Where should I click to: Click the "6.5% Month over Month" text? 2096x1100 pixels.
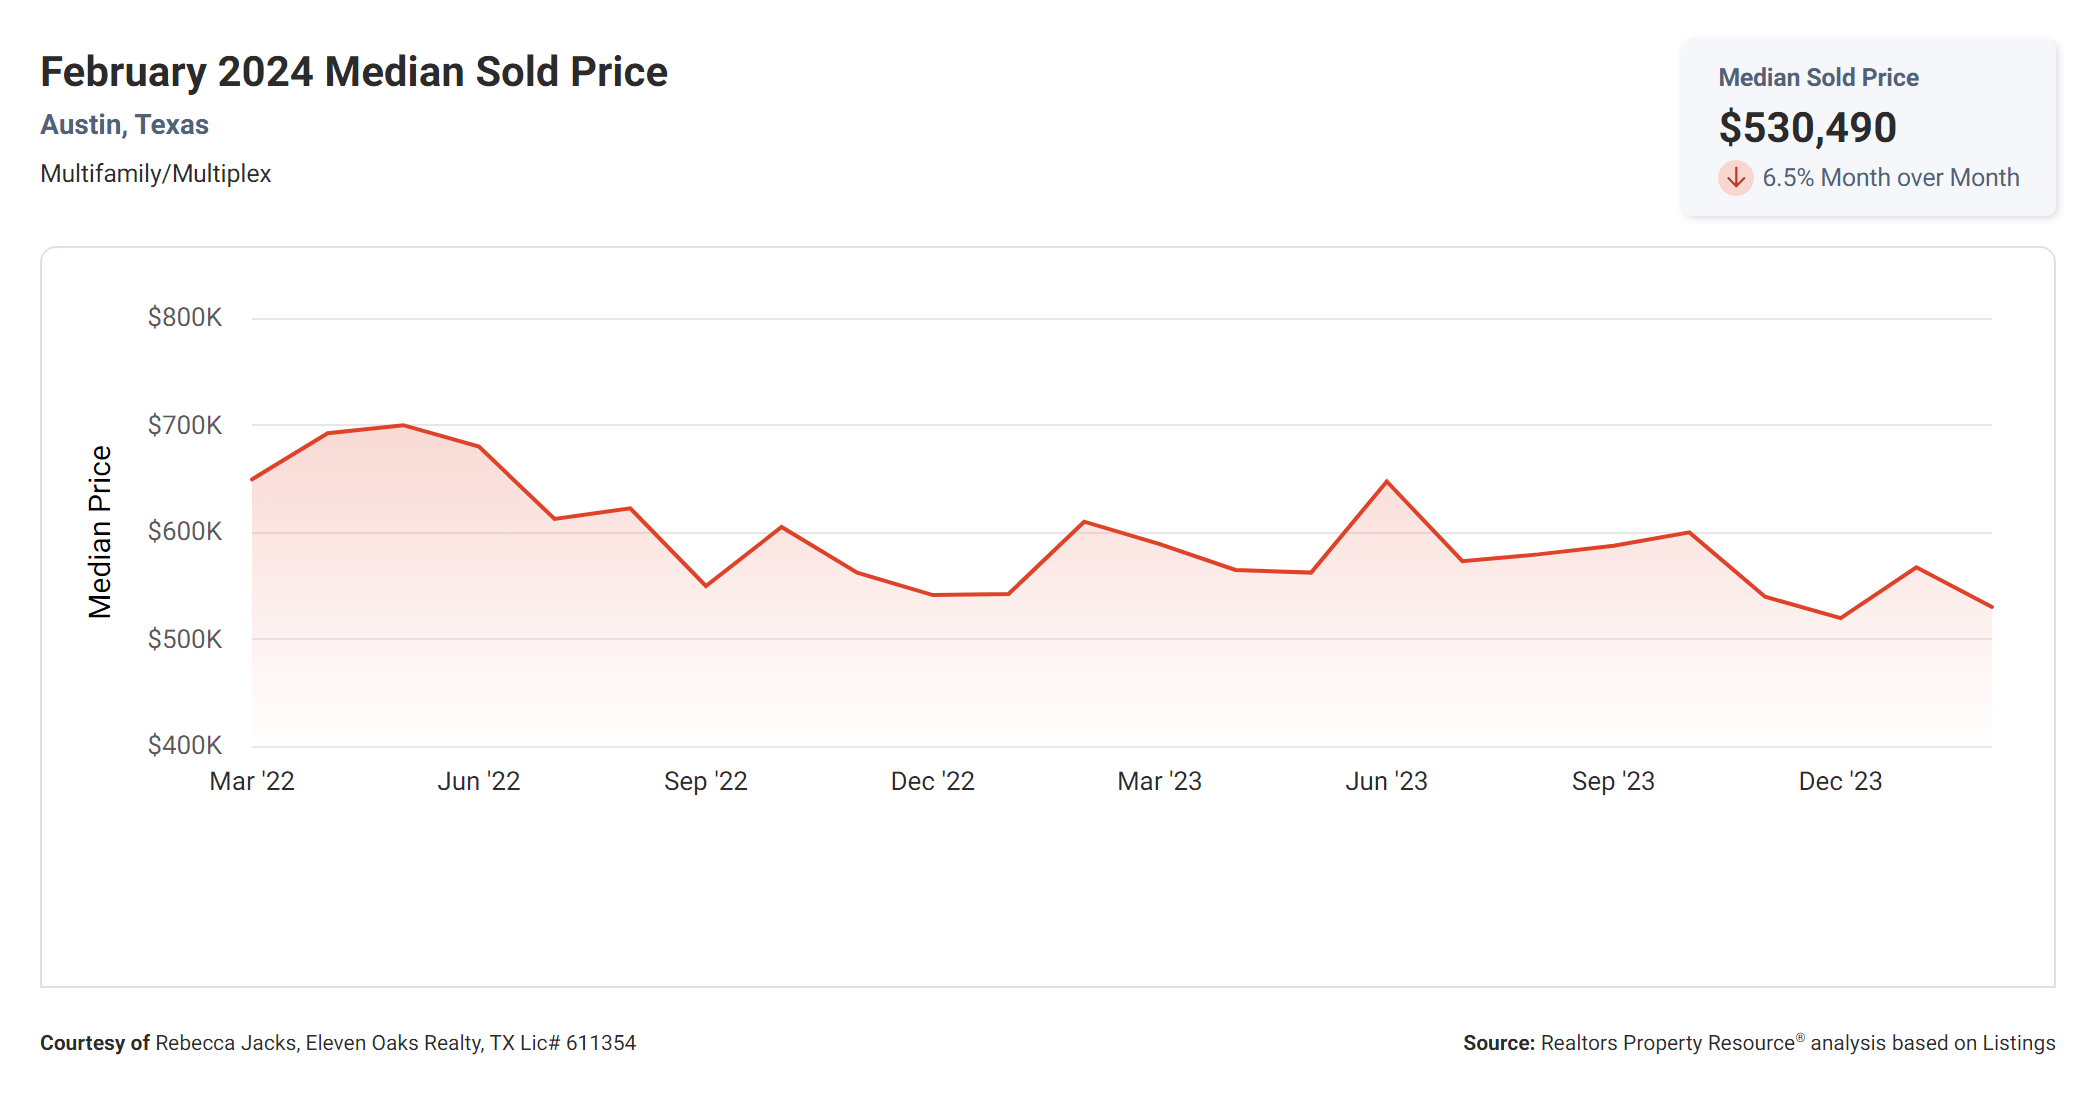click(1890, 178)
